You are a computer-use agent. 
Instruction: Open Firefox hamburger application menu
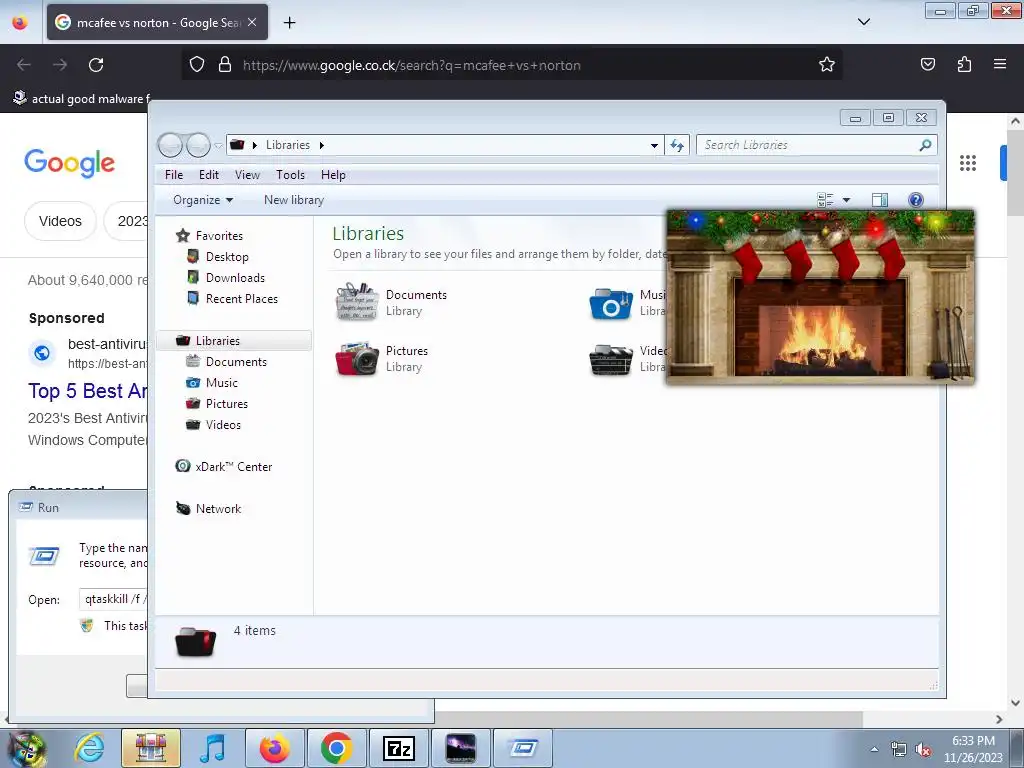point(1000,64)
